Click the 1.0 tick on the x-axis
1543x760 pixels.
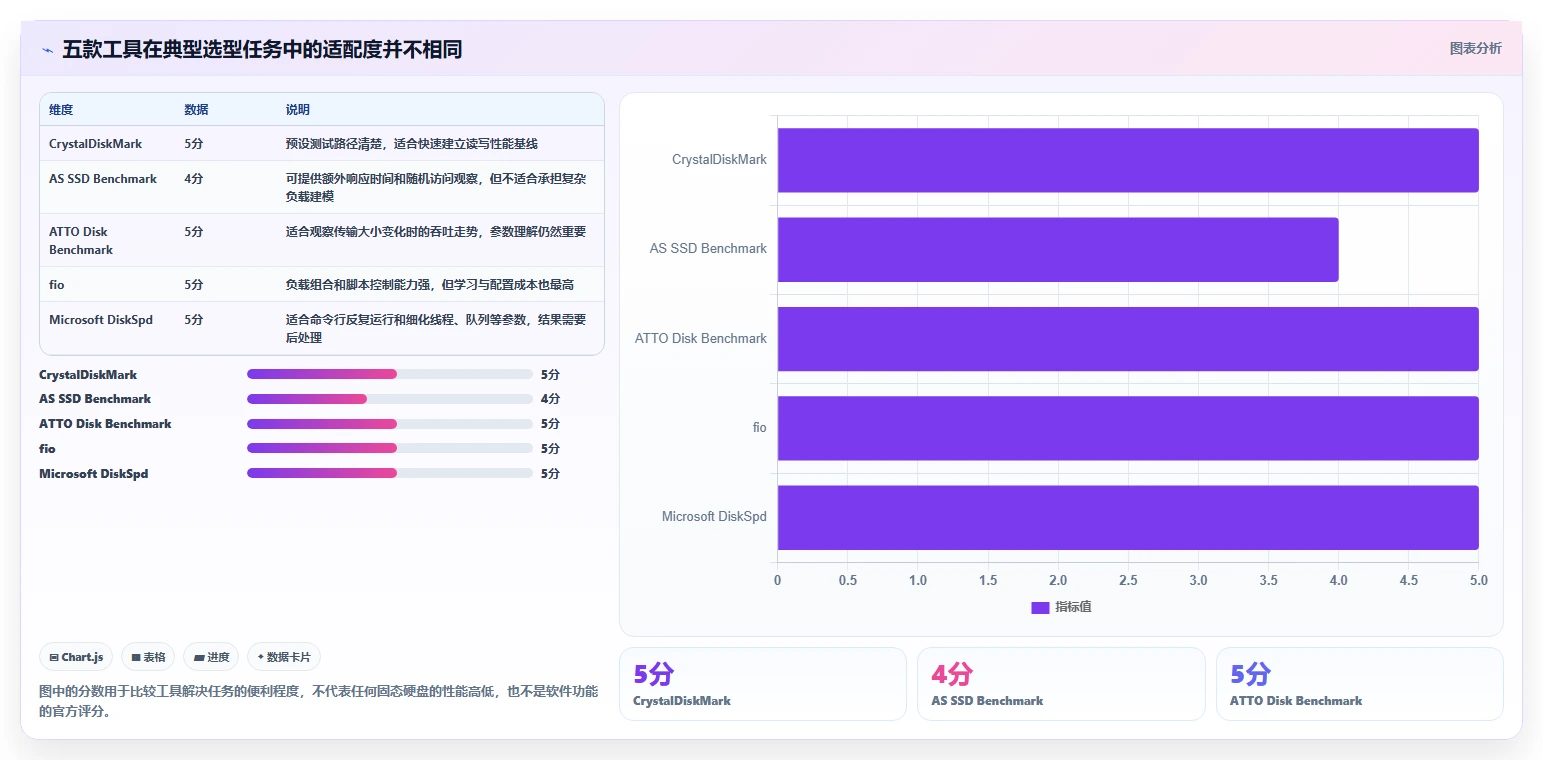point(918,580)
